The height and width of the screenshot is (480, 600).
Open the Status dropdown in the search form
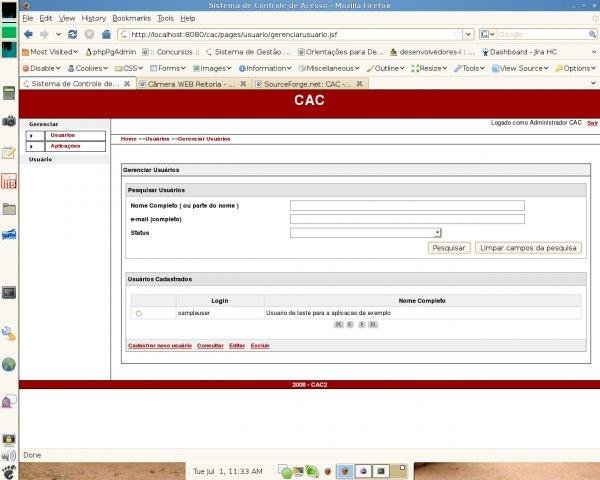[x=438, y=233]
